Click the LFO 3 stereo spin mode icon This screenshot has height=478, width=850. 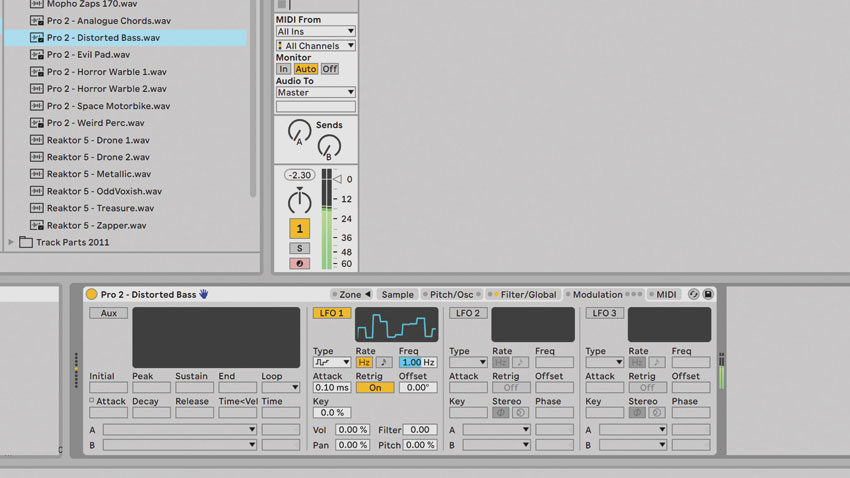[x=656, y=413]
